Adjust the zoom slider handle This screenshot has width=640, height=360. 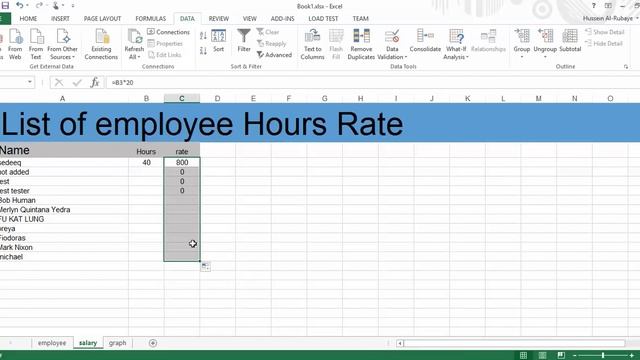click(603, 356)
